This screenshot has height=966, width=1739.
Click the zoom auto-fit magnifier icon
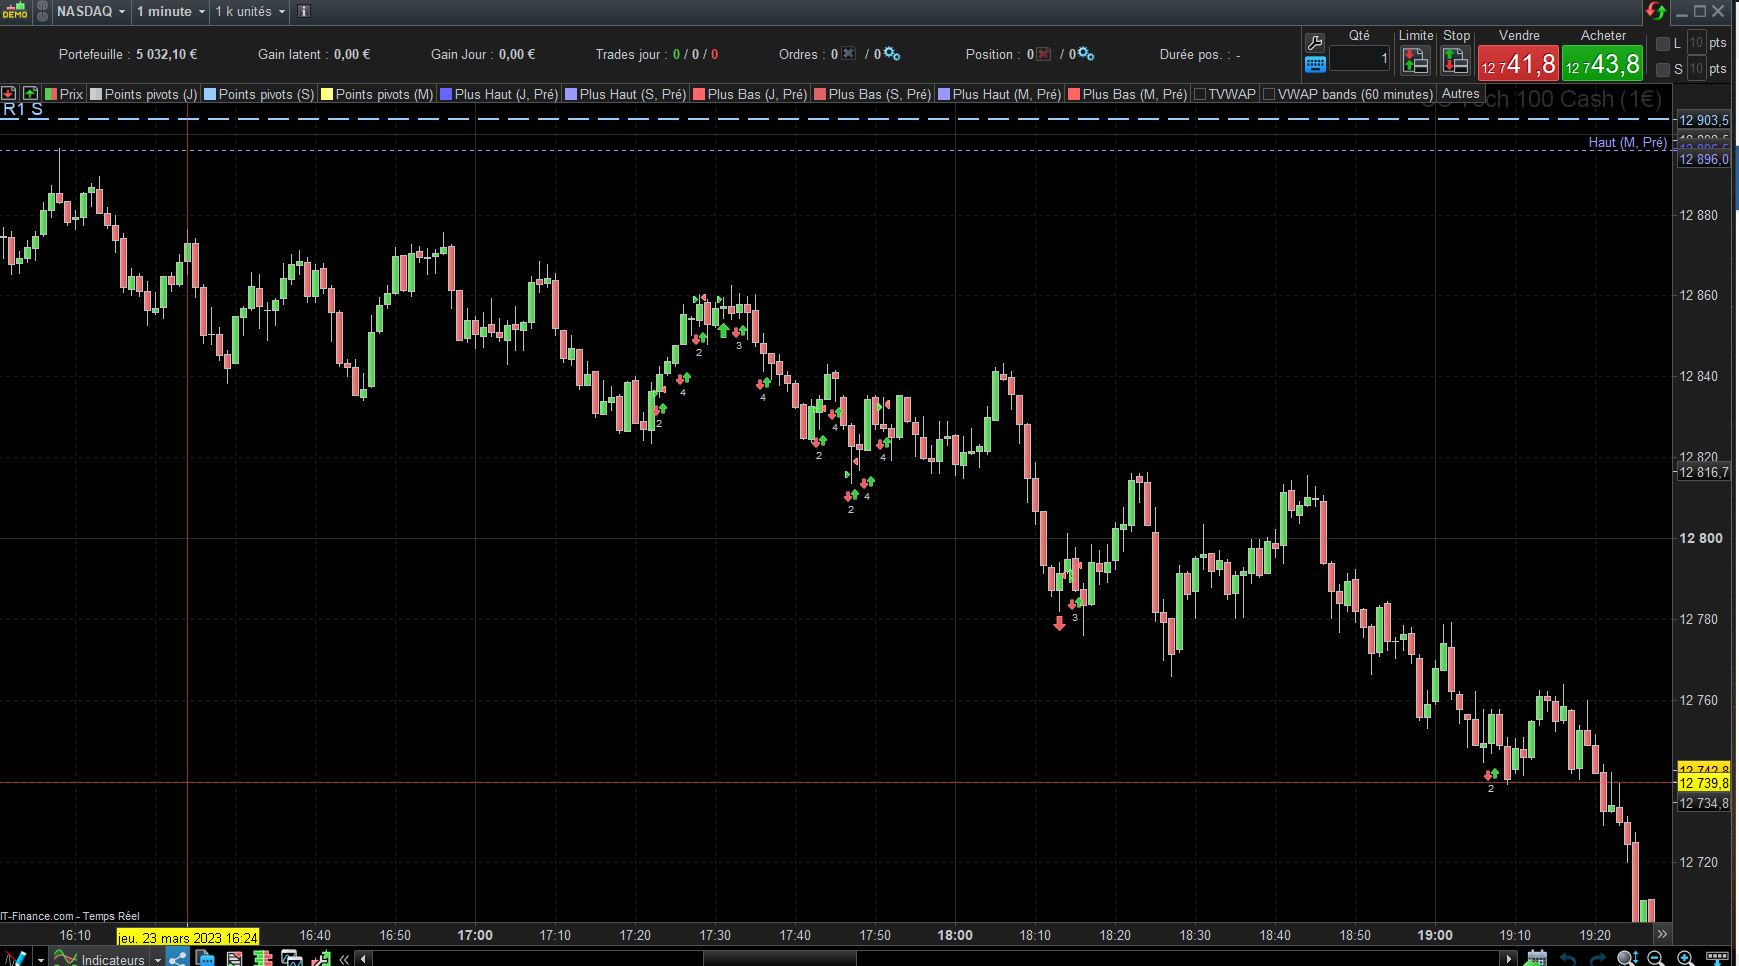coord(1628,958)
